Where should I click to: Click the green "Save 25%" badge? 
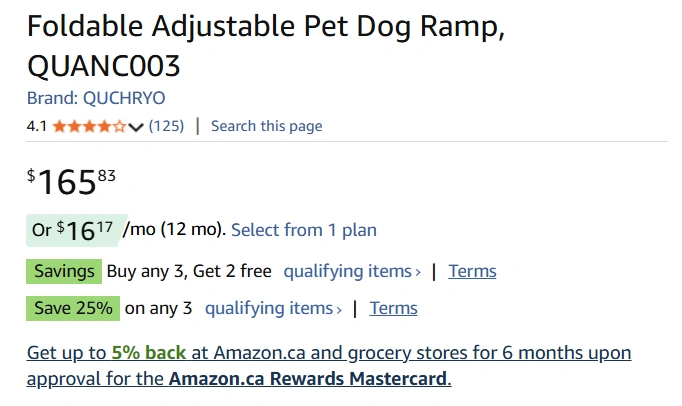[x=73, y=308]
